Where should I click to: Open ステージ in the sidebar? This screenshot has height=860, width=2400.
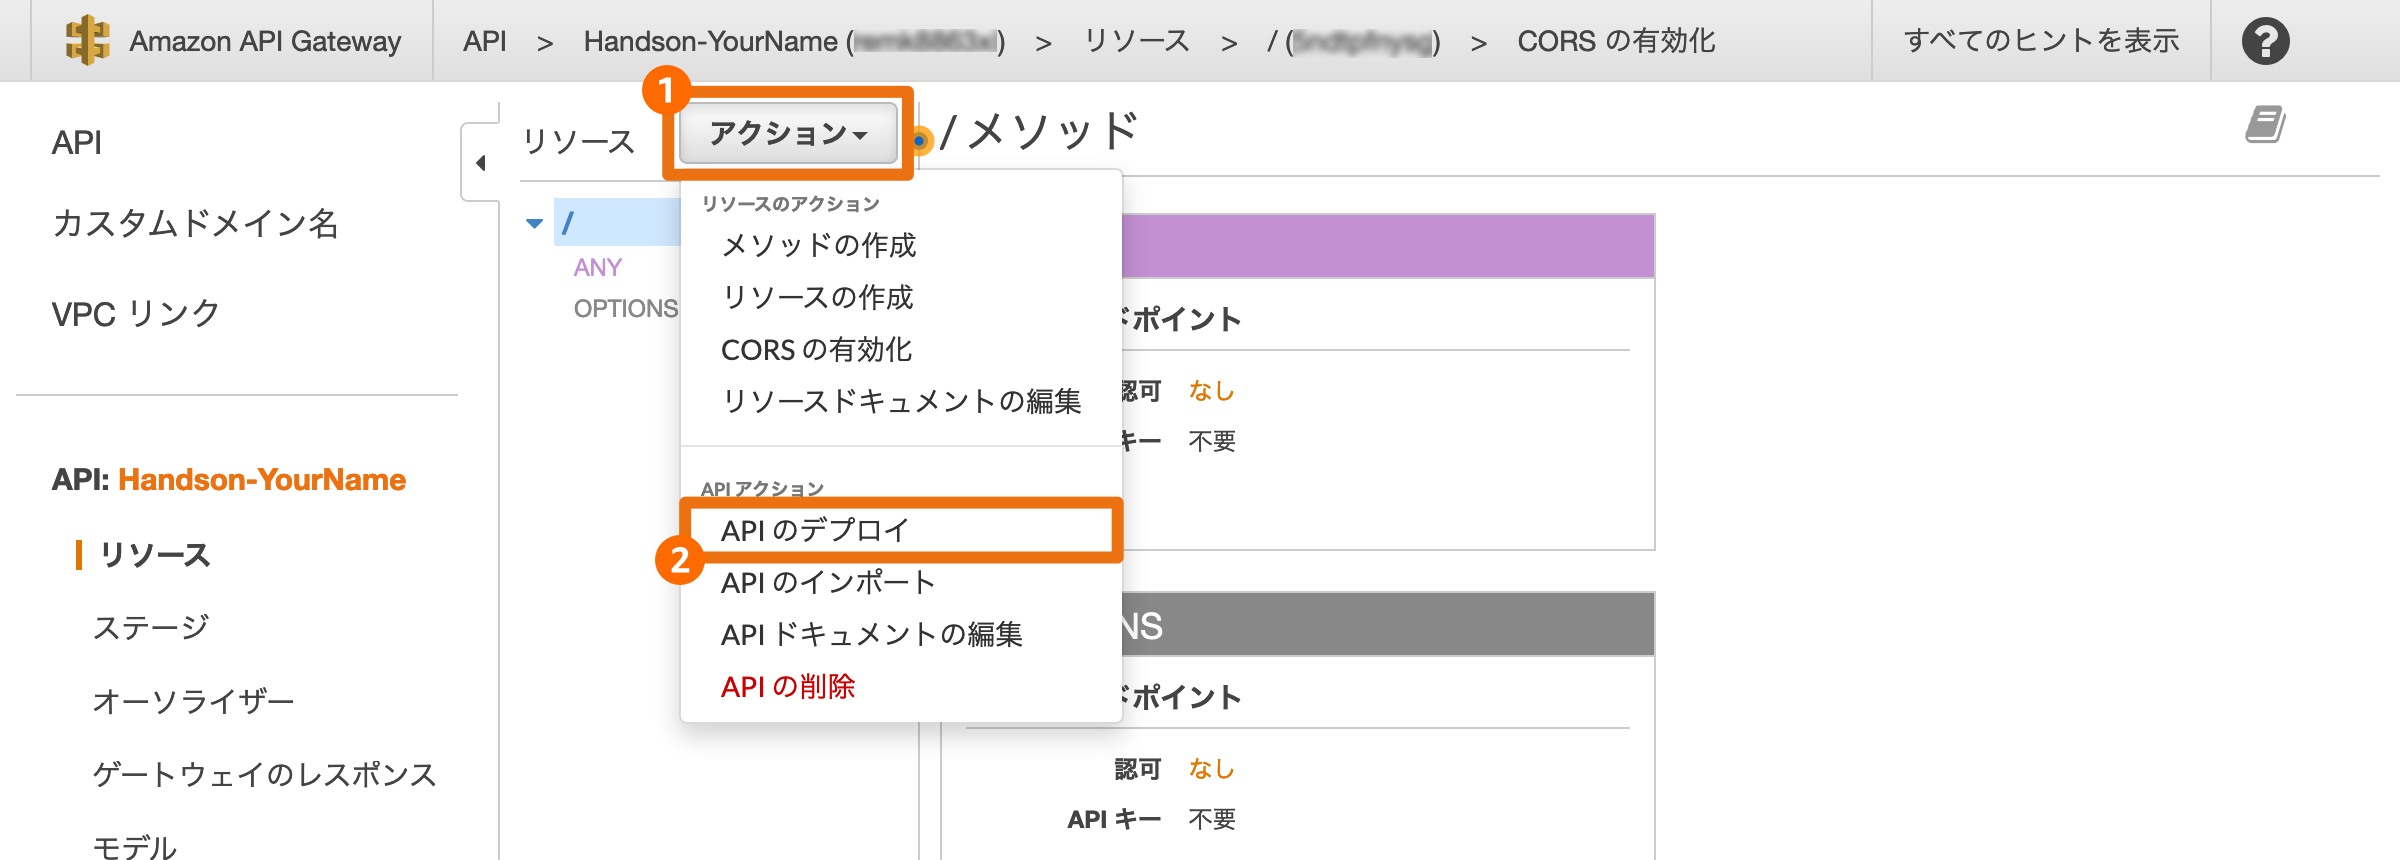pos(151,627)
